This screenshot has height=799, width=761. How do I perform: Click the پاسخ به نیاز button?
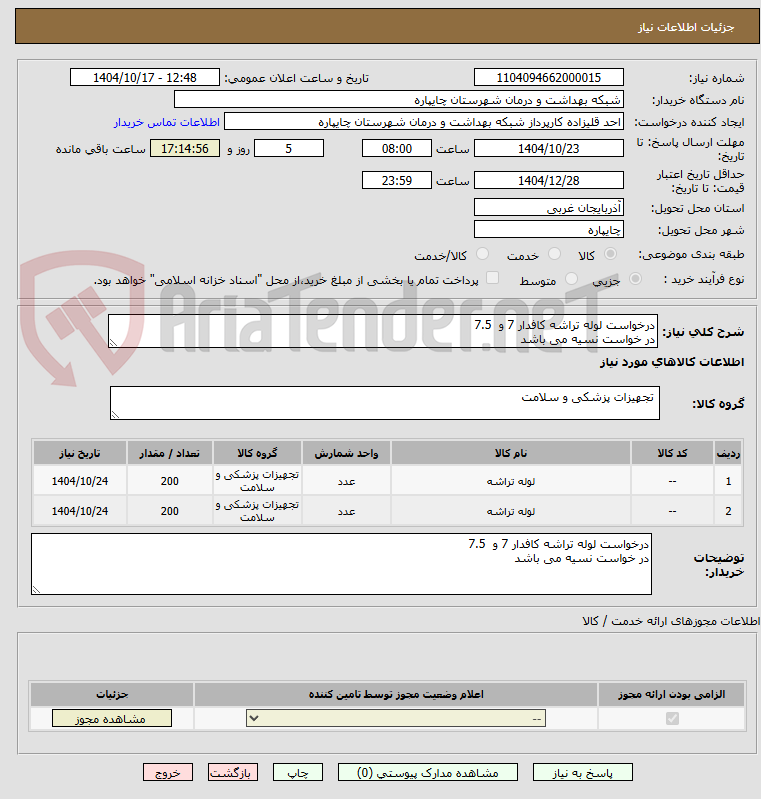pos(583,773)
